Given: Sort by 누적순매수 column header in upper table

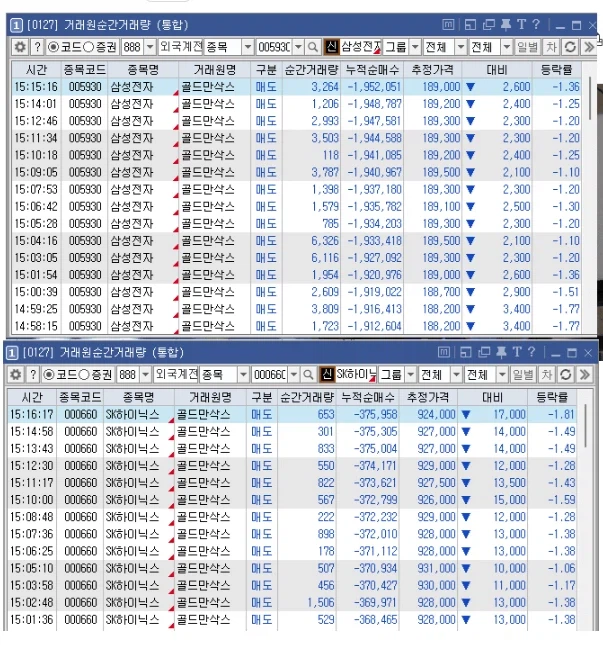Looking at the screenshot, I should pyautogui.click(x=372, y=70).
